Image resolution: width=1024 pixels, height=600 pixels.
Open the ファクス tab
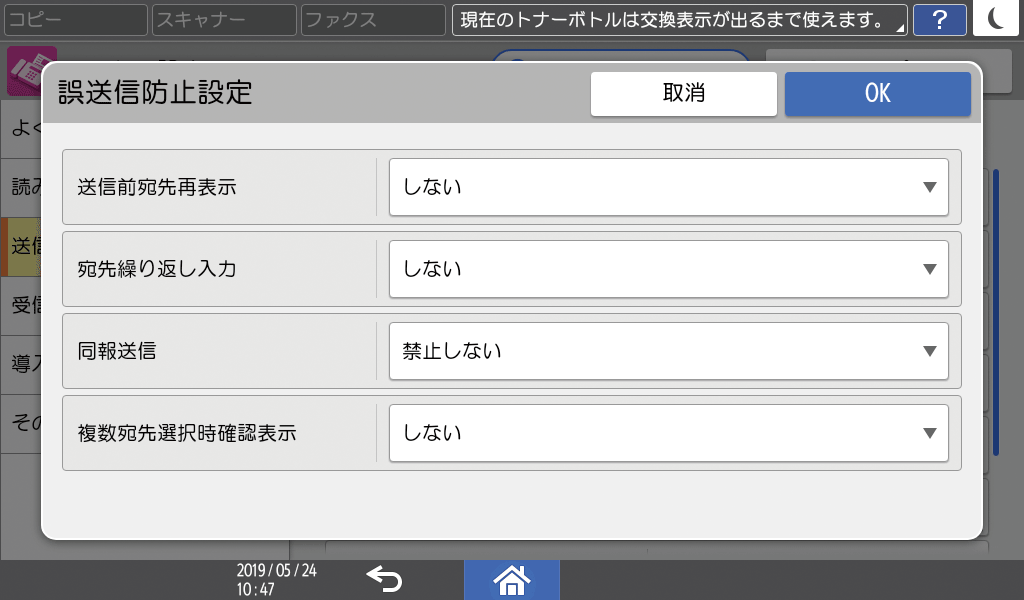371,19
